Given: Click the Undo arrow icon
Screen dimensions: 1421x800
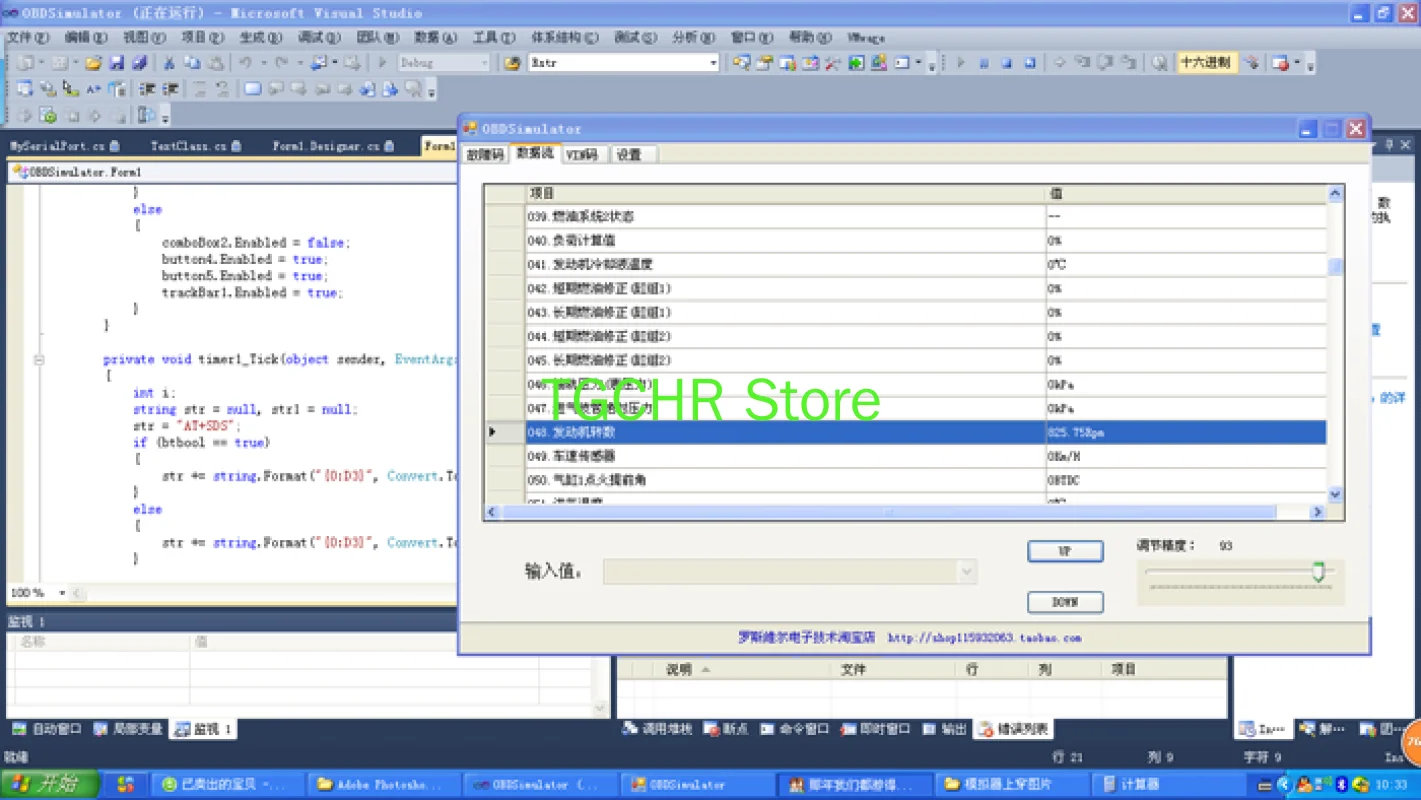Looking at the screenshot, I should click(x=246, y=63).
